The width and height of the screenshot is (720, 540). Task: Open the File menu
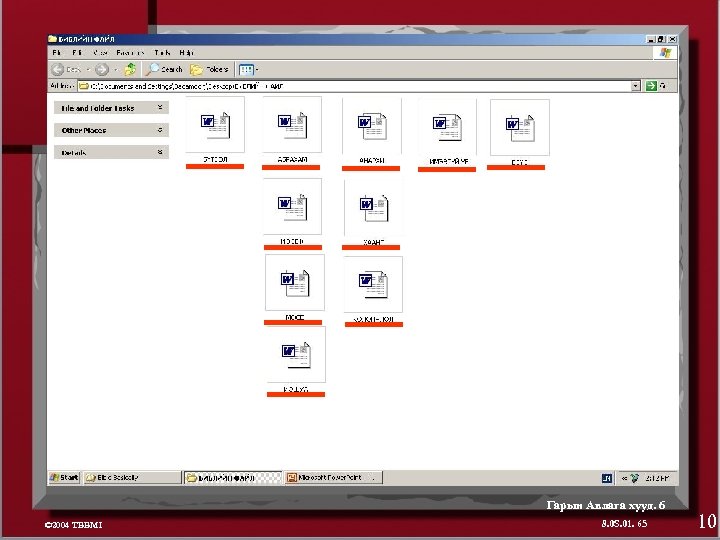coord(56,53)
